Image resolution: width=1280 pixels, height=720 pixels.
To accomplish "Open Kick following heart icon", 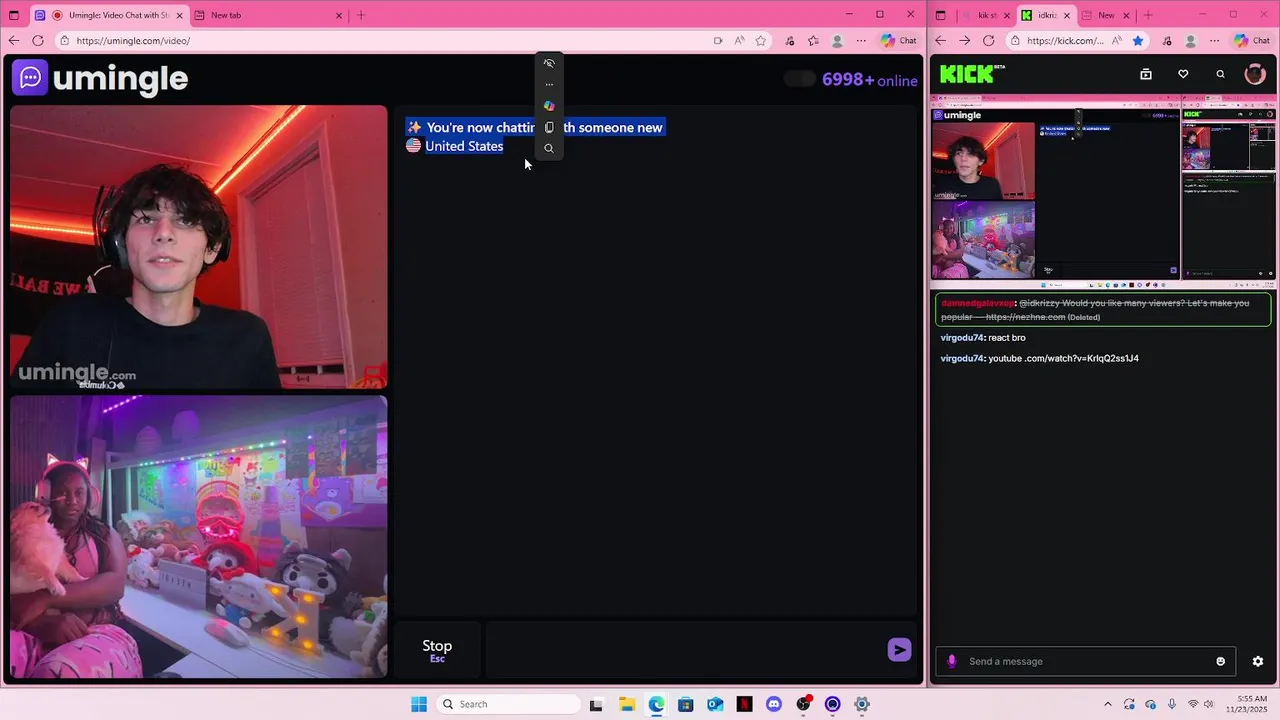I will (1183, 74).
